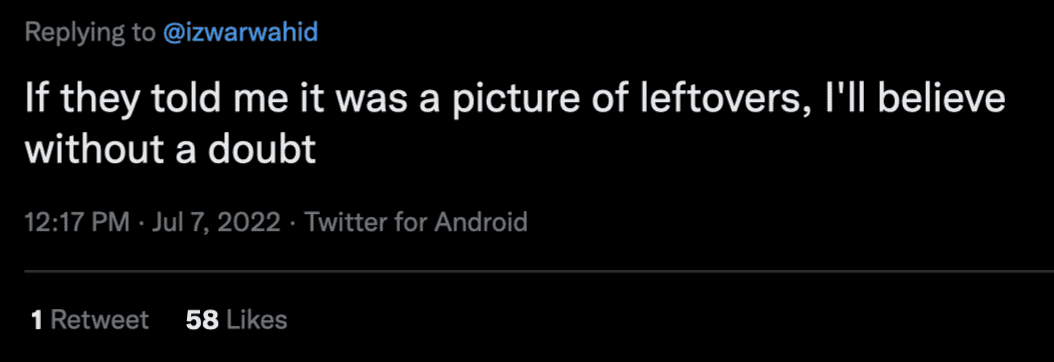Click the year 2022 in the timestamp
1054x362 pixels.
248,222
